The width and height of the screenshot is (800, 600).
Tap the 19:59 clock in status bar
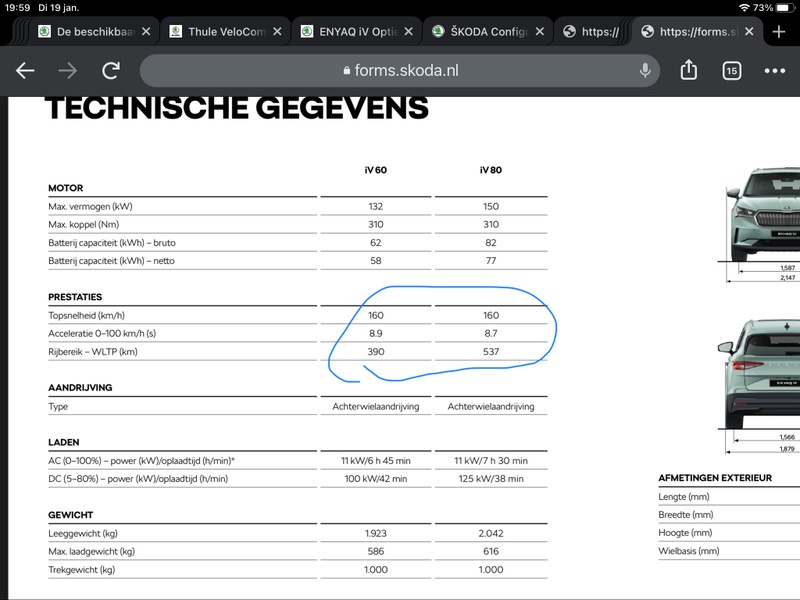(17, 8)
